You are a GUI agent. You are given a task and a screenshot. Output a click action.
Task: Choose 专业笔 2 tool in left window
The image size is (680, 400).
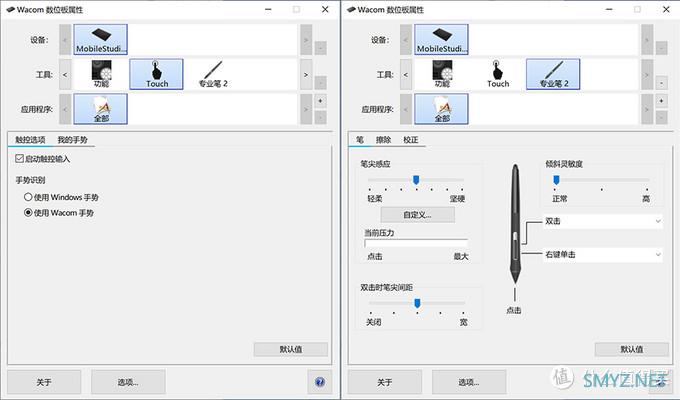213,74
